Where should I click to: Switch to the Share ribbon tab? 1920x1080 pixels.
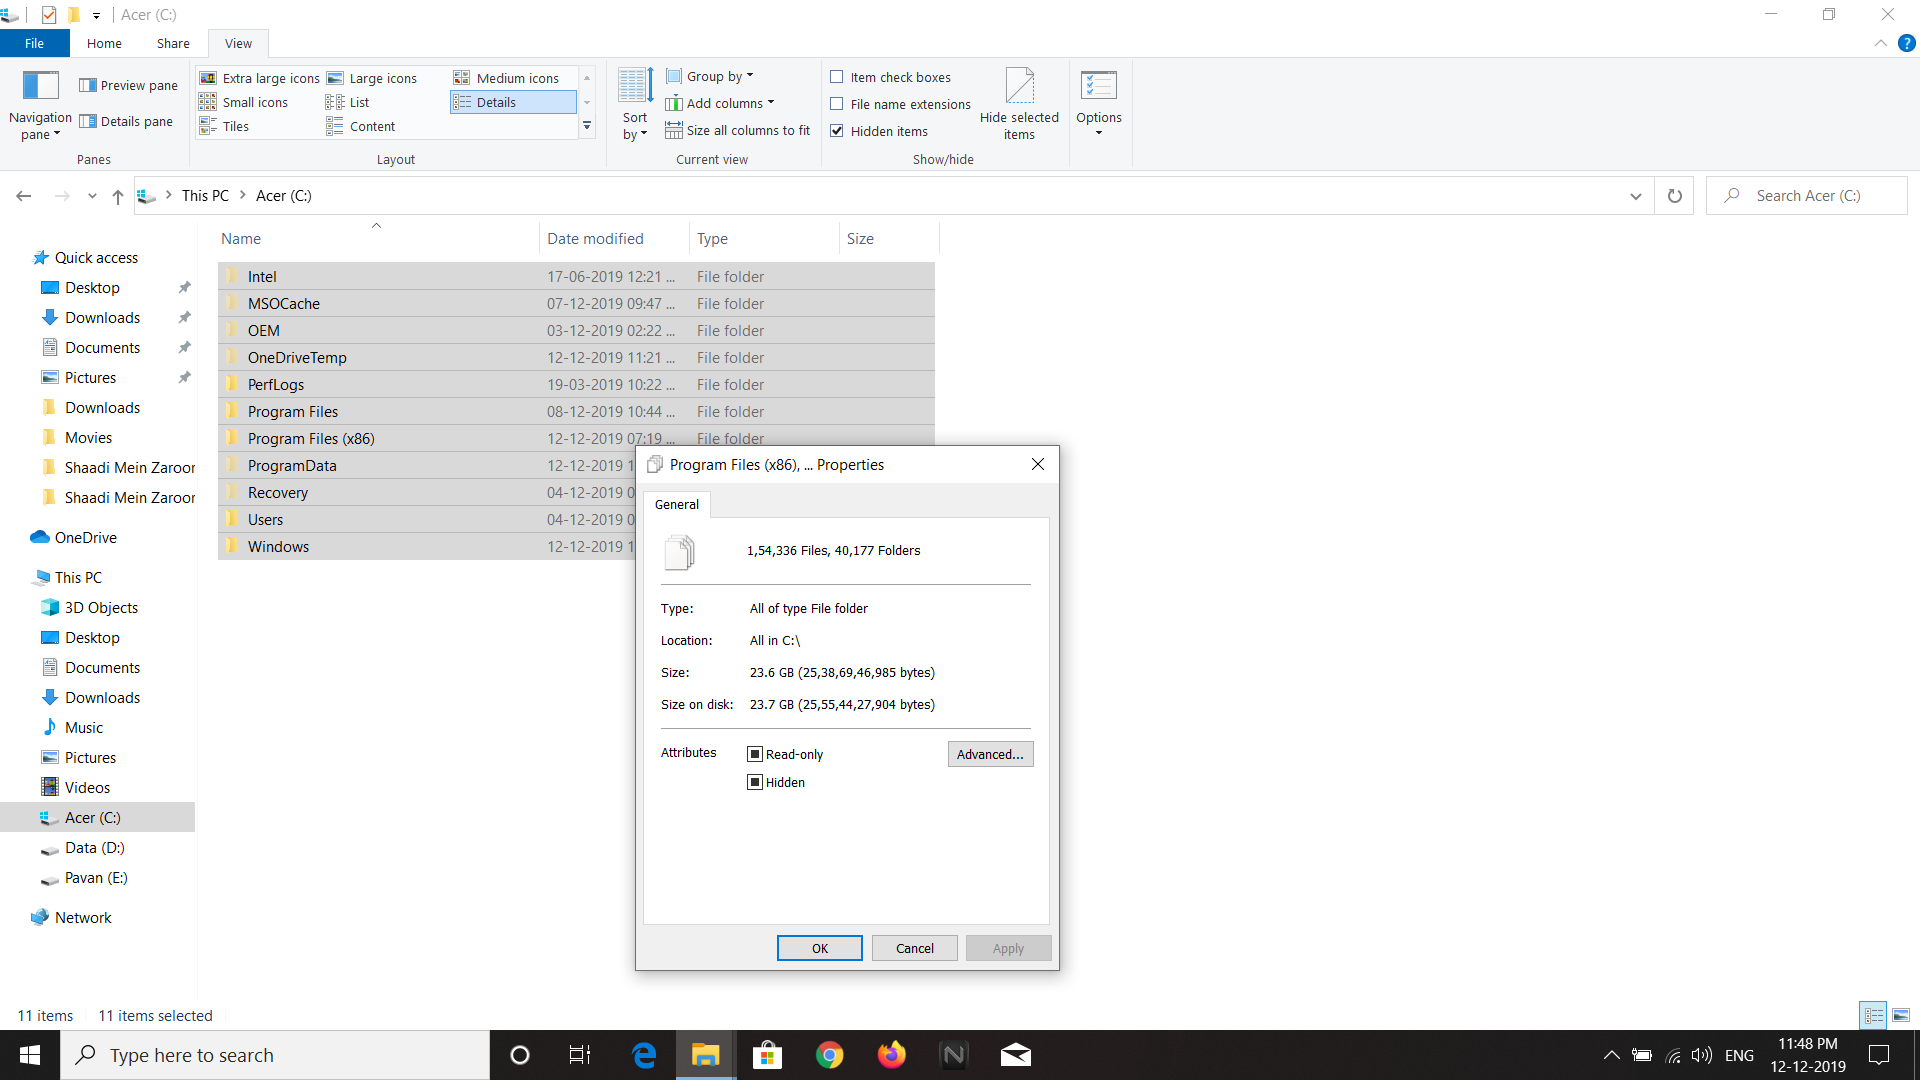coord(173,43)
